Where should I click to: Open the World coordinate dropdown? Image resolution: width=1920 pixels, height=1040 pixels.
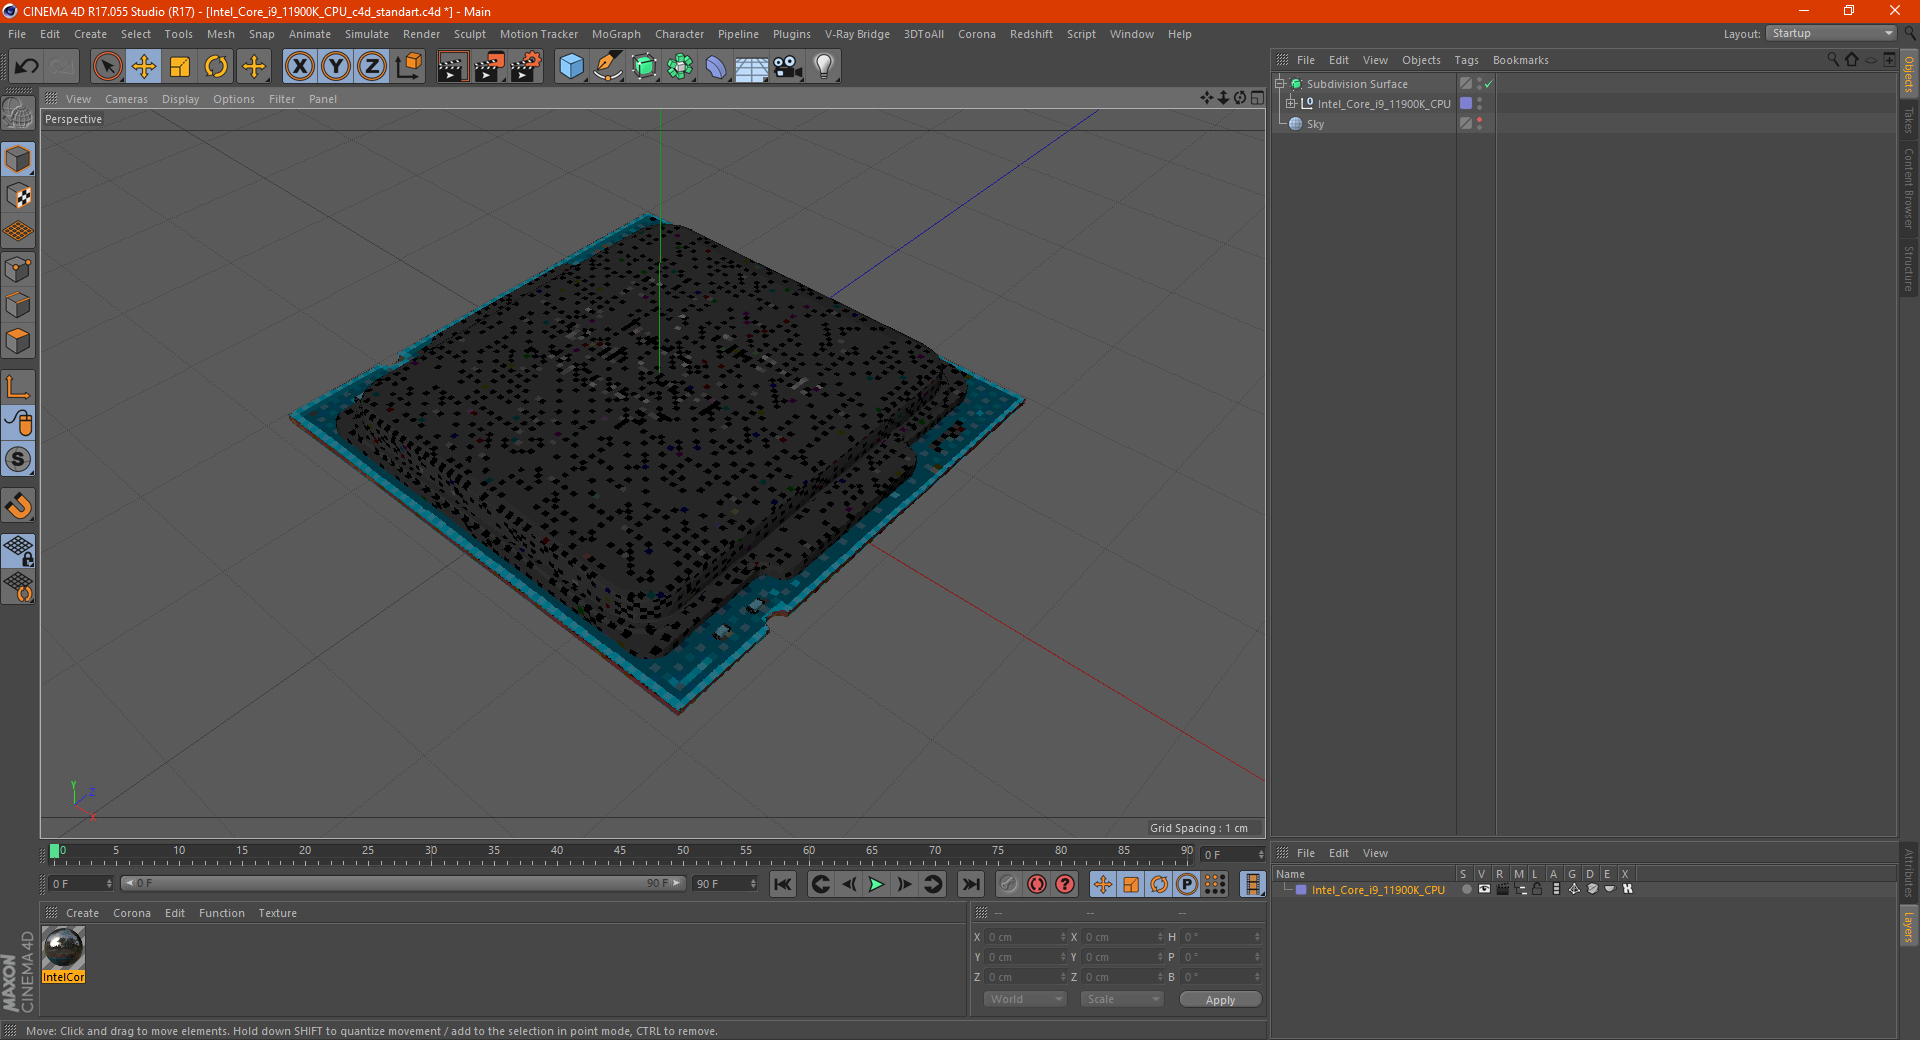click(x=1025, y=999)
